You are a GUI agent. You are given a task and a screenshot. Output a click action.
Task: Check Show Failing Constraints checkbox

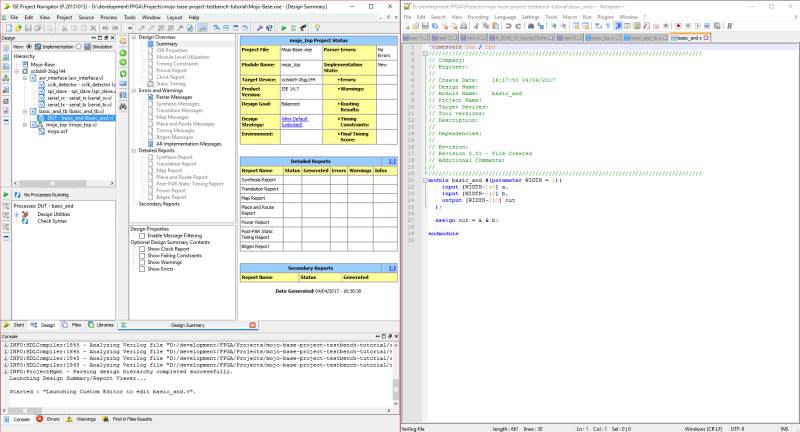(x=142, y=256)
